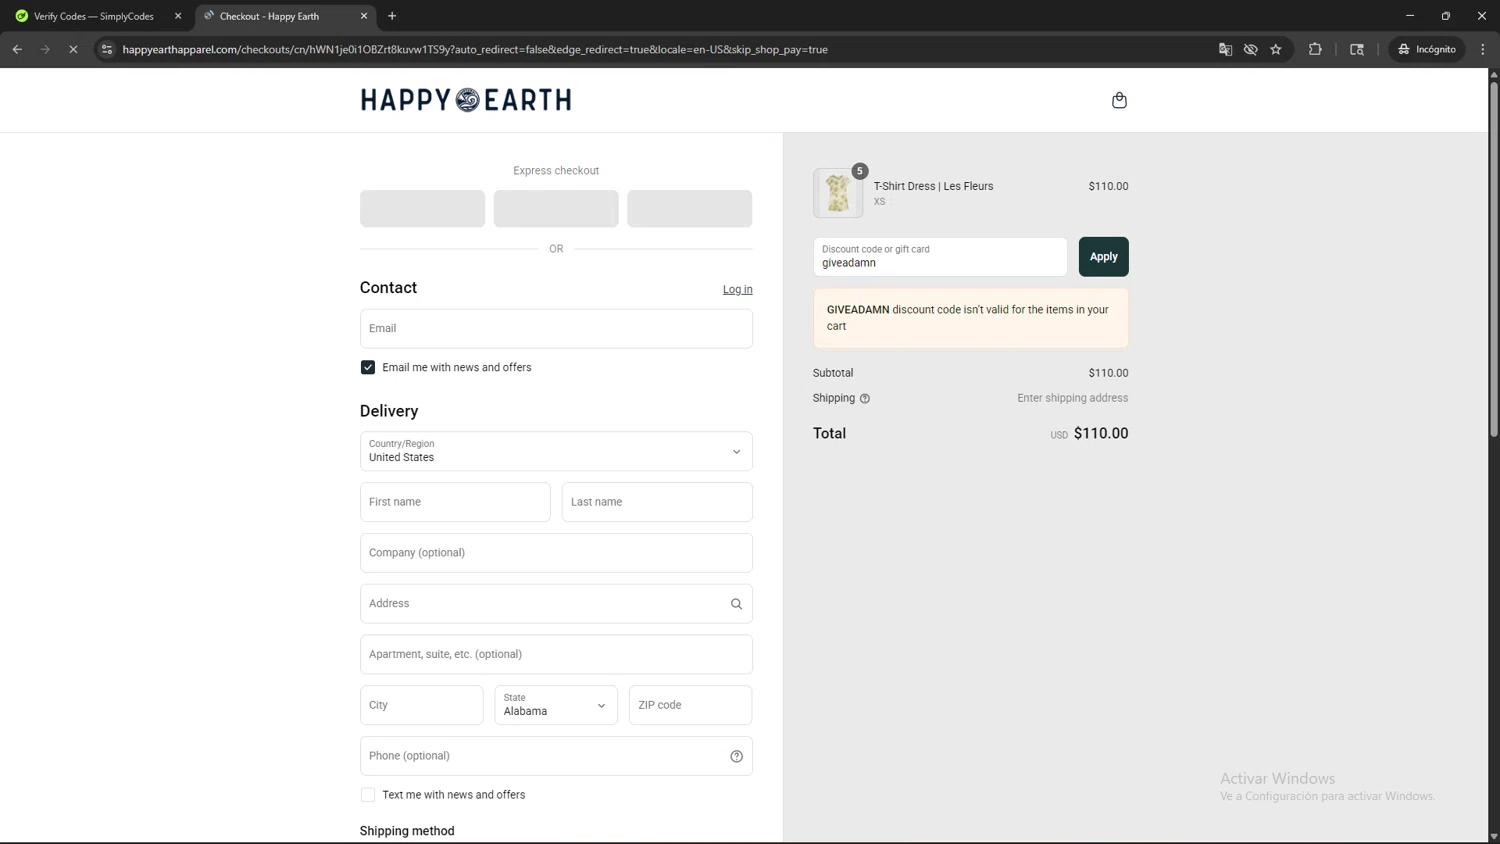Select the middle express checkout button
This screenshot has width=1500, height=844.
click(x=556, y=209)
